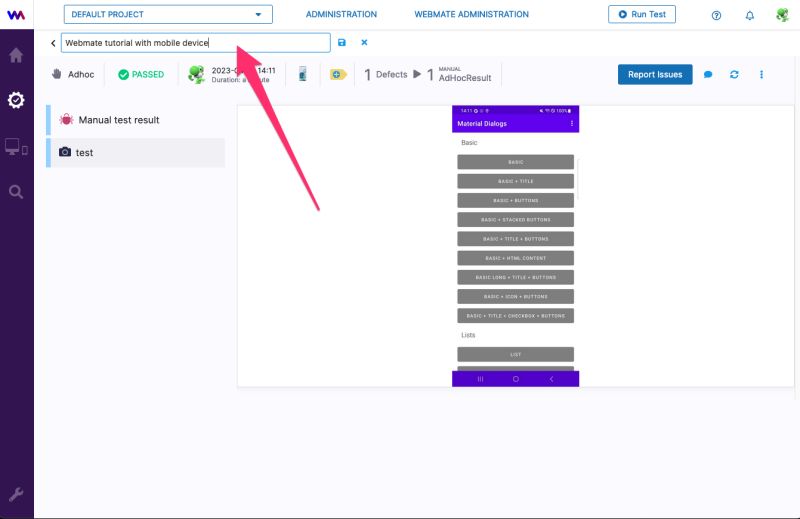Go to WEBMATE ADMINISTRATION menu

[471, 14]
